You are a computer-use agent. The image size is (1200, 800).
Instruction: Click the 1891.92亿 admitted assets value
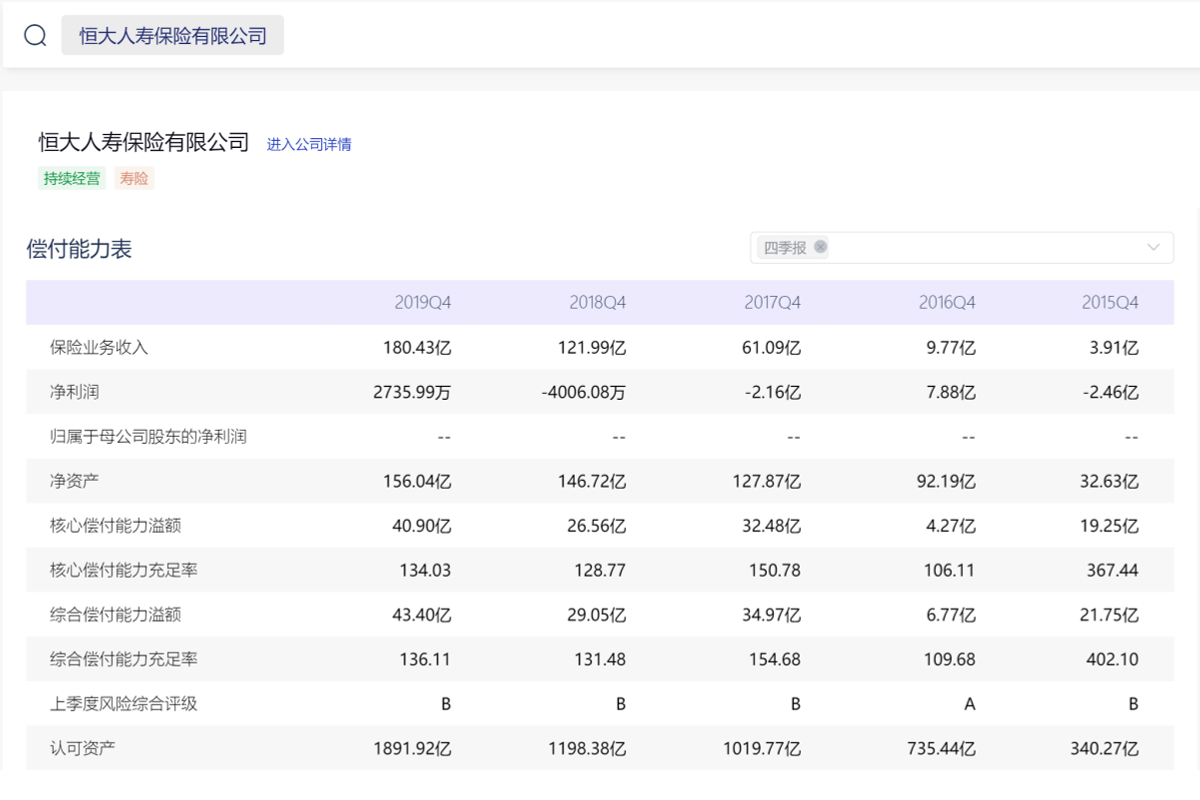[x=412, y=748]
